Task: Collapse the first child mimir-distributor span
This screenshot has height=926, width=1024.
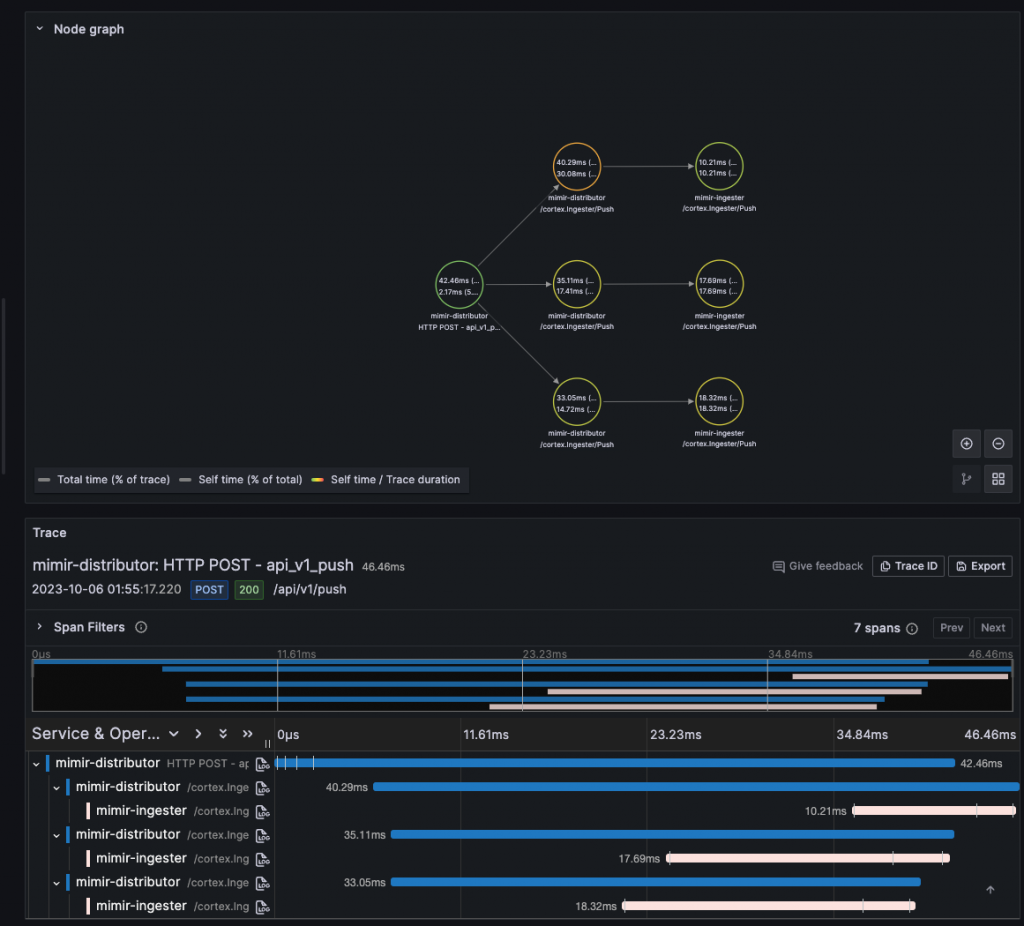Action: pos(57,788)
